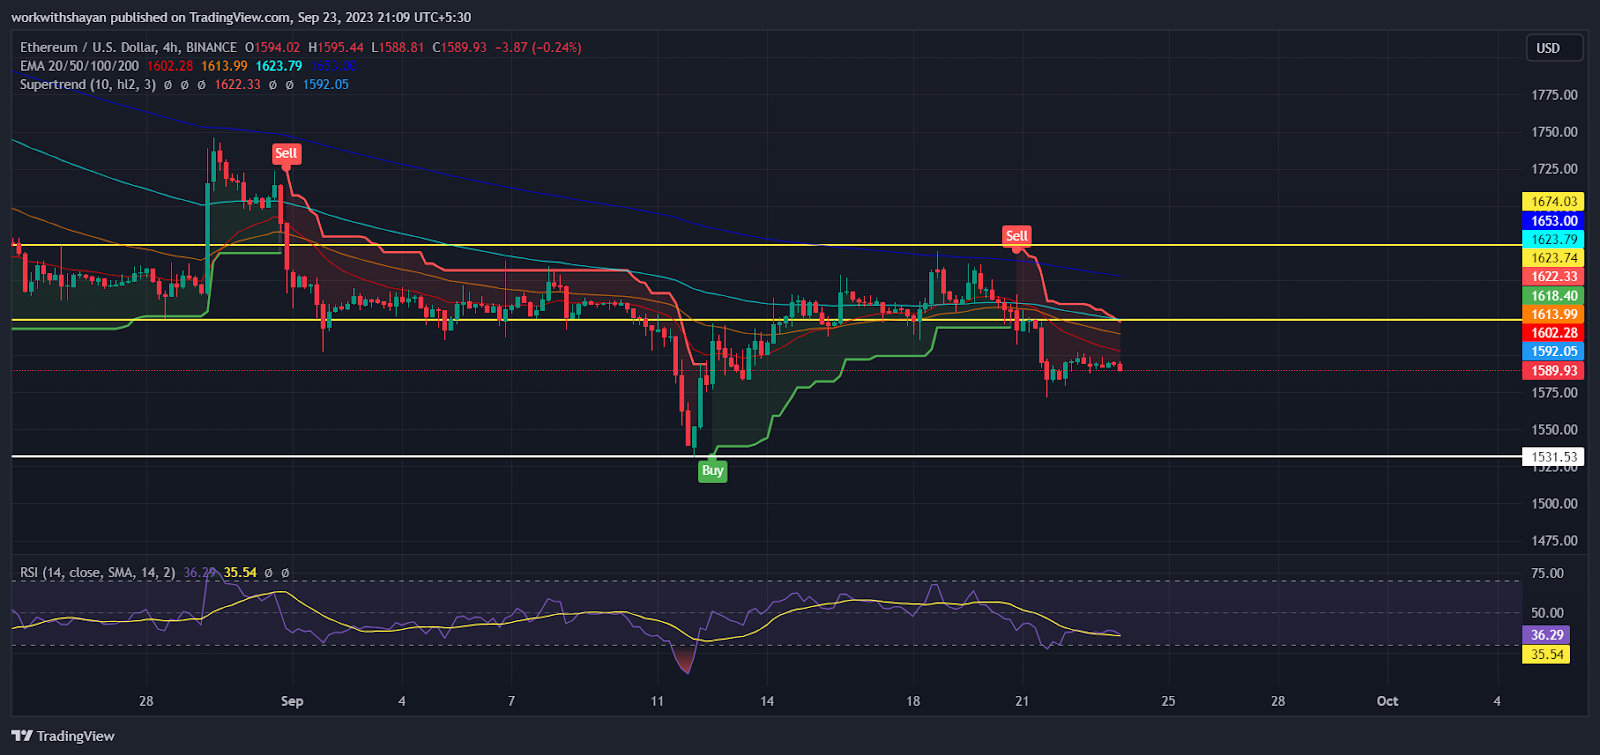Click the Sell marker near Sep 1
The height and width of the screenshot is (755, 1600).
click(x=286, y=153)
